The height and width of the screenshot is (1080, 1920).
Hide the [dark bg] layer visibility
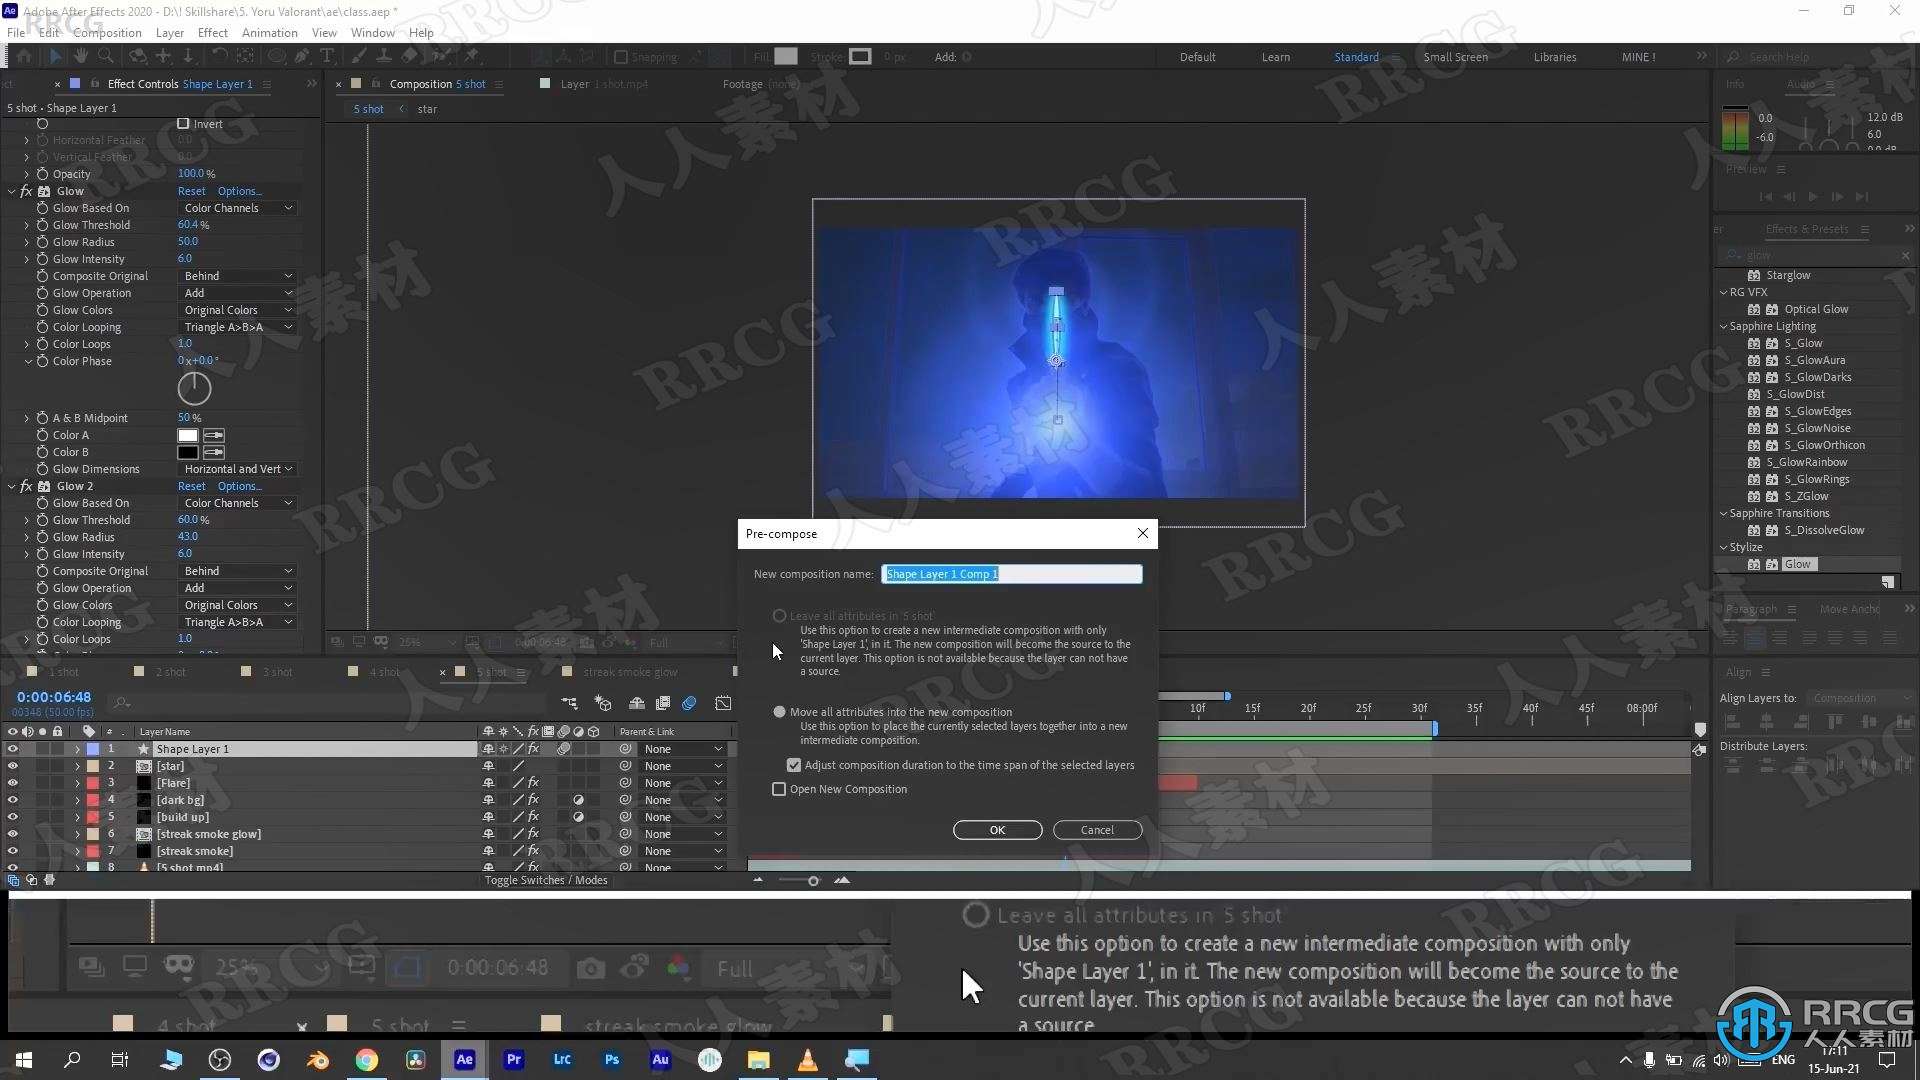pos(12,800)
